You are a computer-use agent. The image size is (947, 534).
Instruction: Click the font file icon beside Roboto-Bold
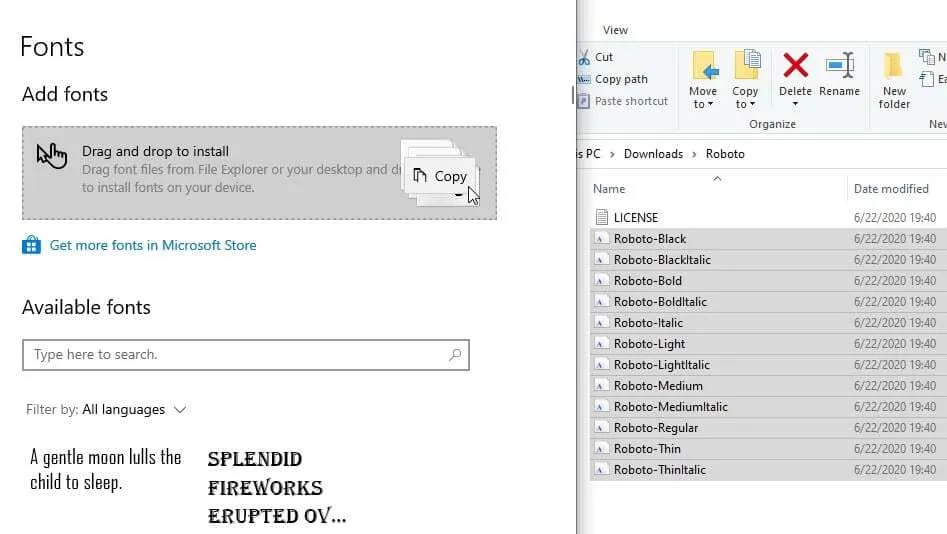click(600, 281)
